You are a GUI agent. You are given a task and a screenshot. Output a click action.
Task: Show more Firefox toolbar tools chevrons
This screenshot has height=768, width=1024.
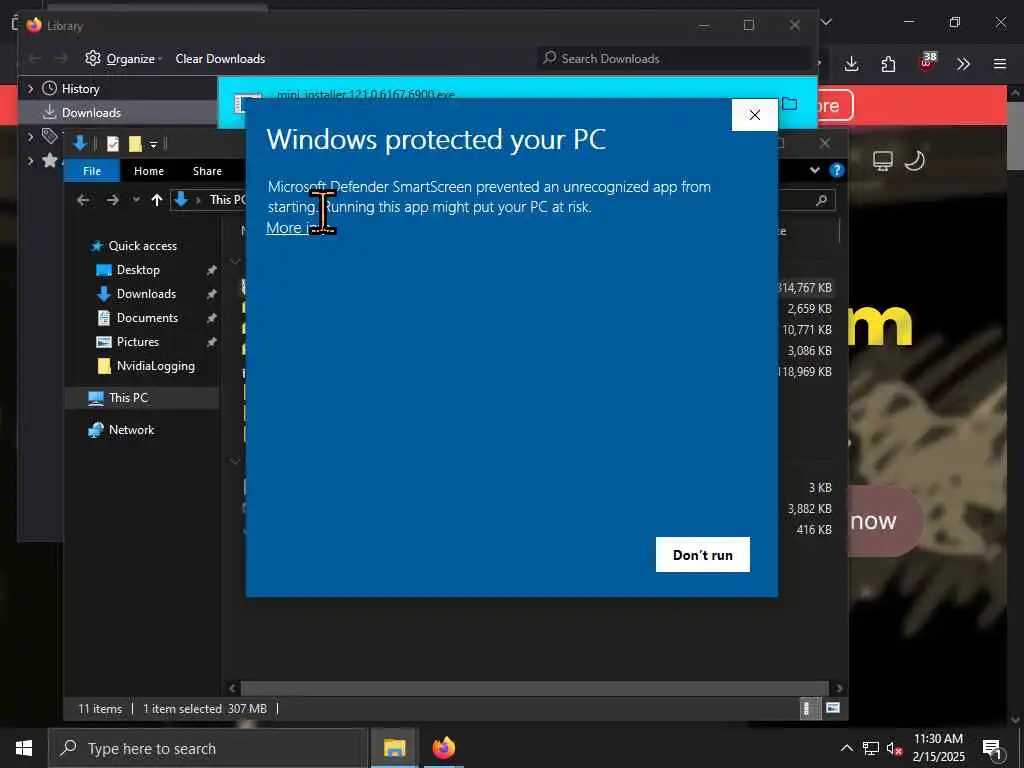click(963, 64)
